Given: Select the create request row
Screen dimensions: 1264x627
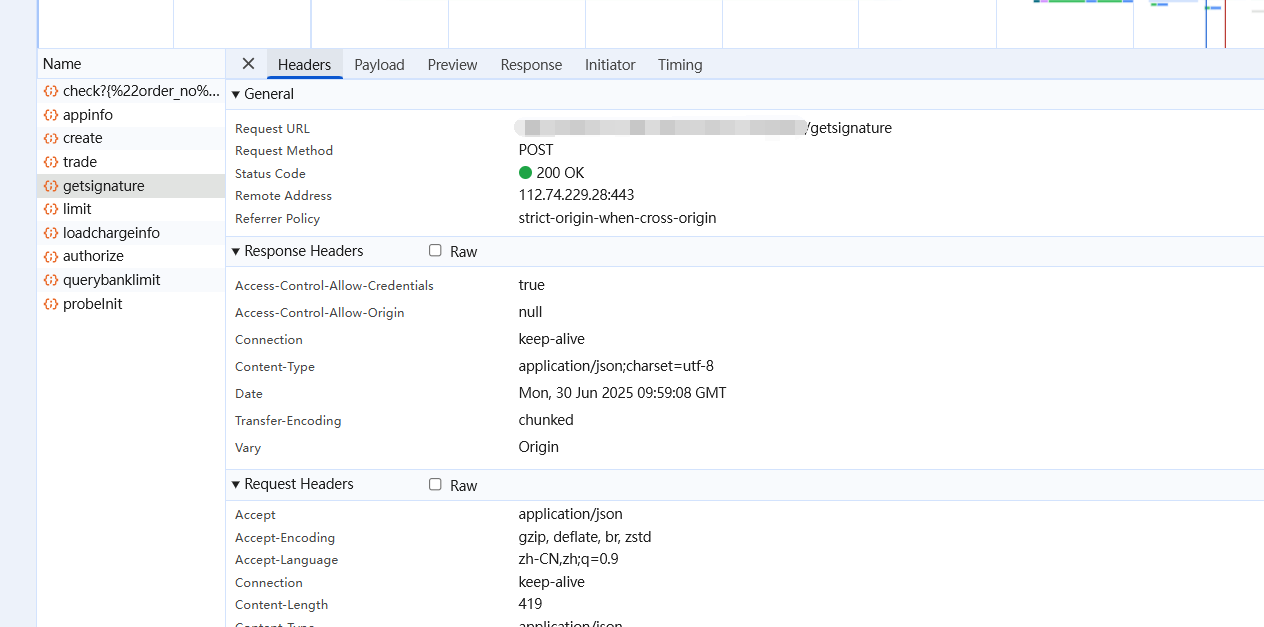Looking at the screenshot, I should tap(131, 138).
